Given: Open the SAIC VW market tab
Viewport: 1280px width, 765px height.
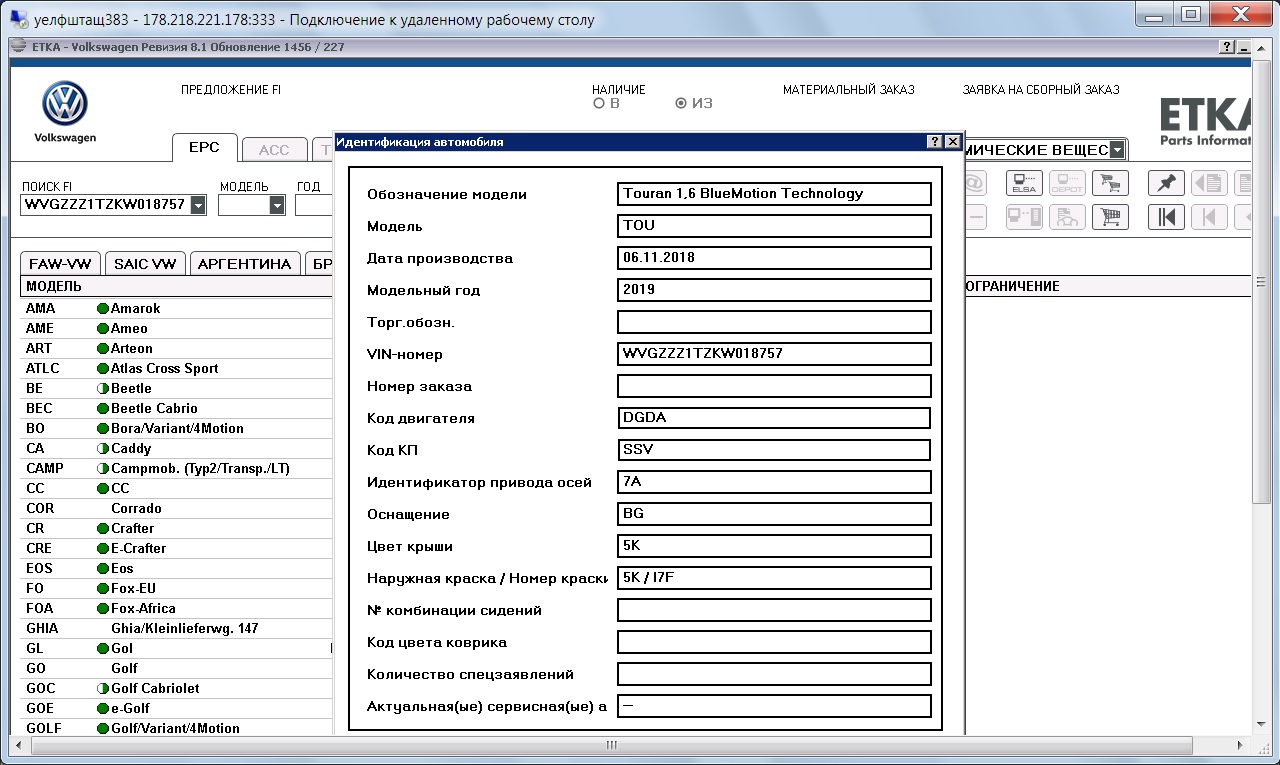Looking at the screenshot, I should (x=145, y=264).
